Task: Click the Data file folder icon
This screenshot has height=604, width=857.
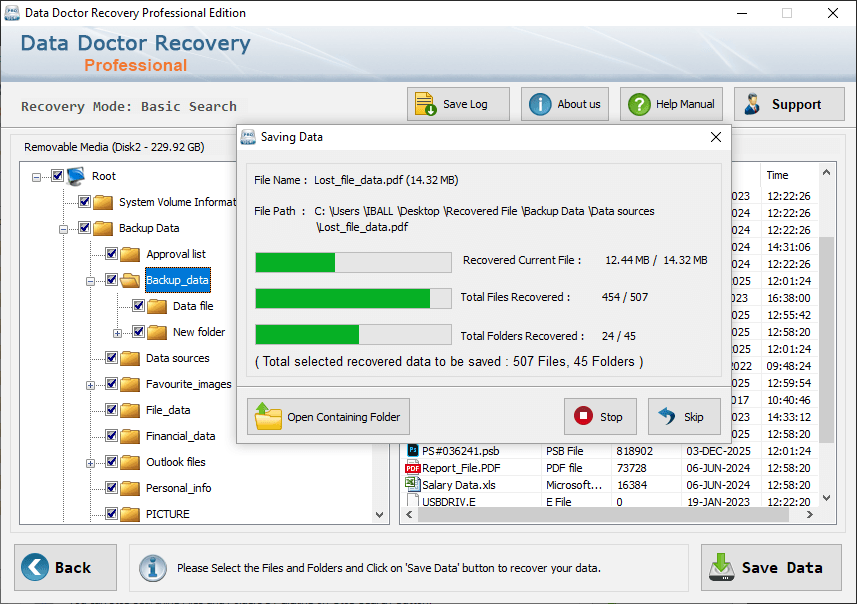Action: coord(157,306)
